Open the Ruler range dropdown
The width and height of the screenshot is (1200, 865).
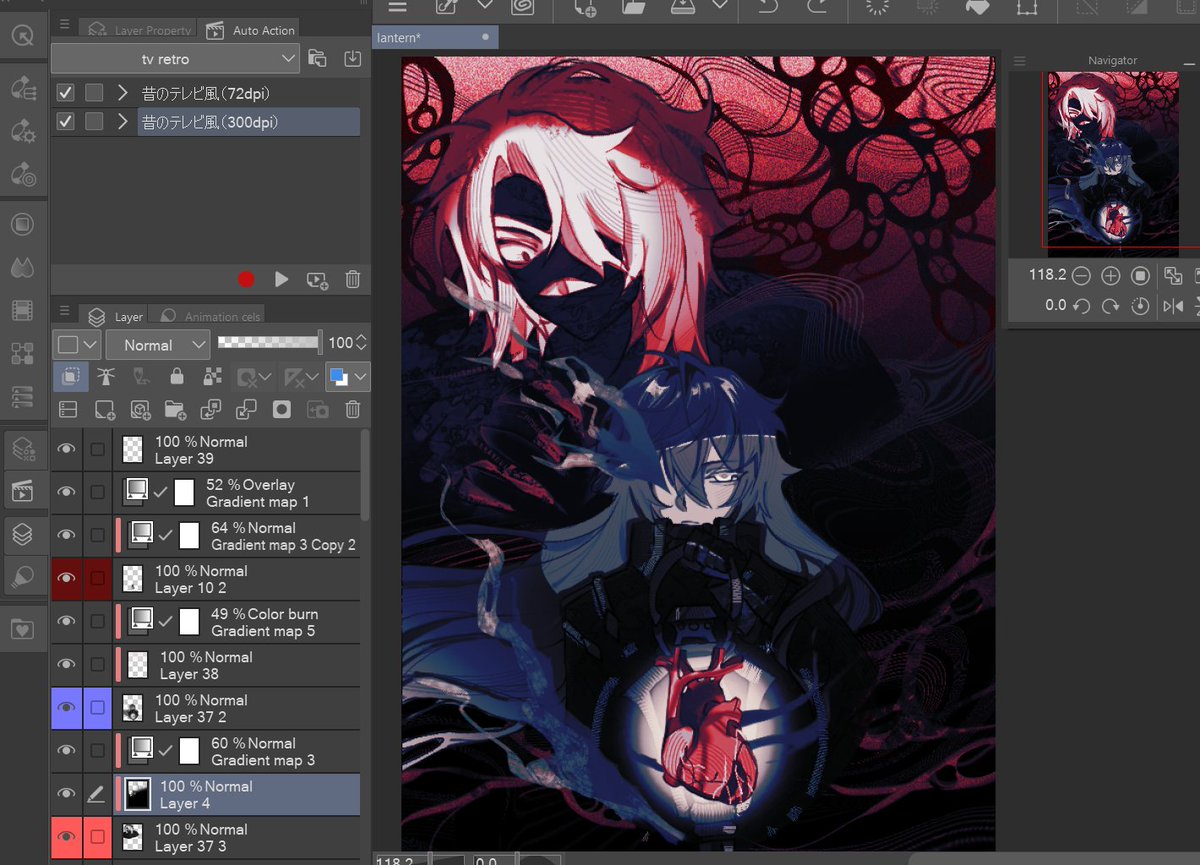click(300, 377)
